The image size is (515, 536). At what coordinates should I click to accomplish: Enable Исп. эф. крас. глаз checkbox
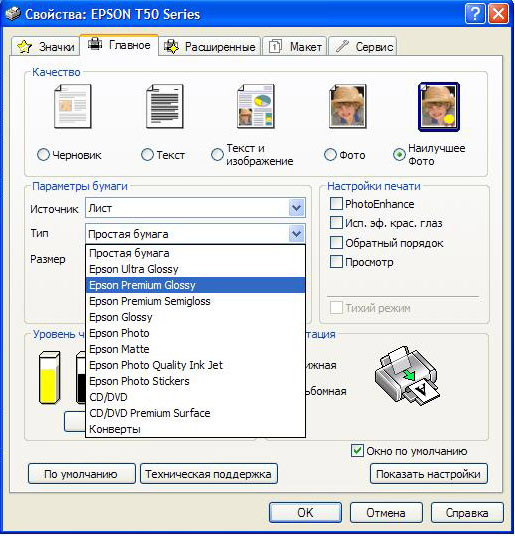pyautogui.click(x=336, y=223)
